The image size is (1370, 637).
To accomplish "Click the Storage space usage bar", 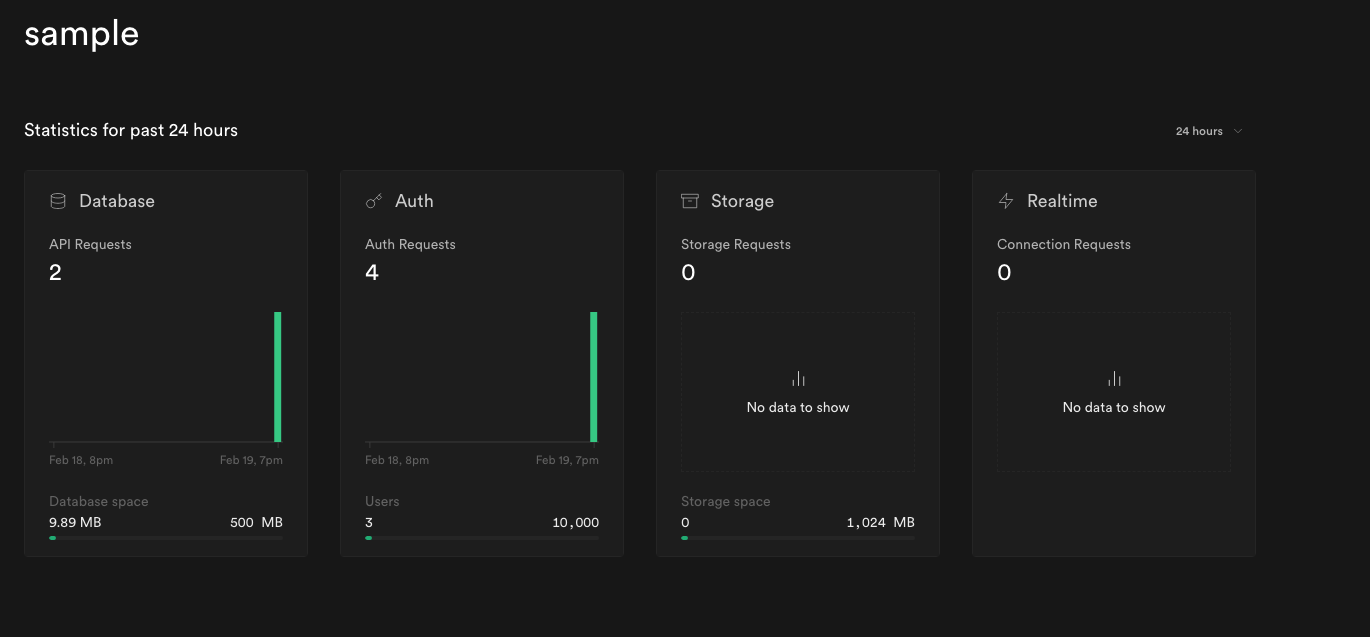I will (798, 538).
